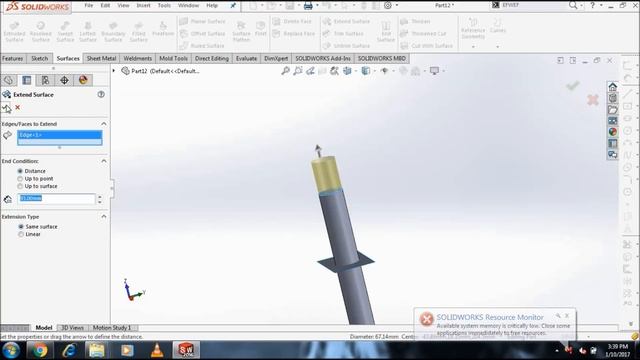Image resolution: width=640 pixels, height=360 pixels.
Task: Open Hide/Show Items dropdown arrow
Action: click(393, 71)
